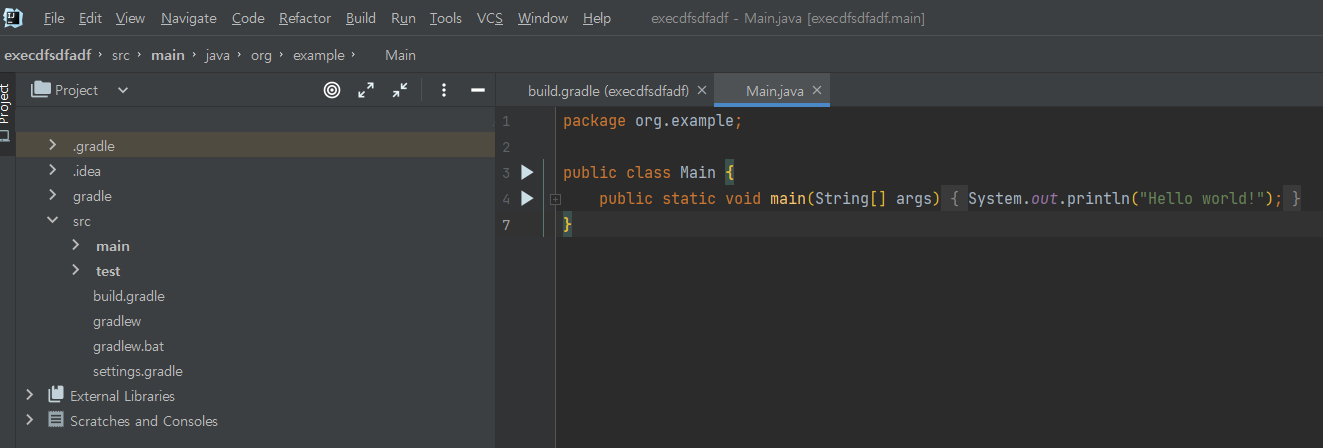
Task: Open the File menu
Action: pos(54,18)
